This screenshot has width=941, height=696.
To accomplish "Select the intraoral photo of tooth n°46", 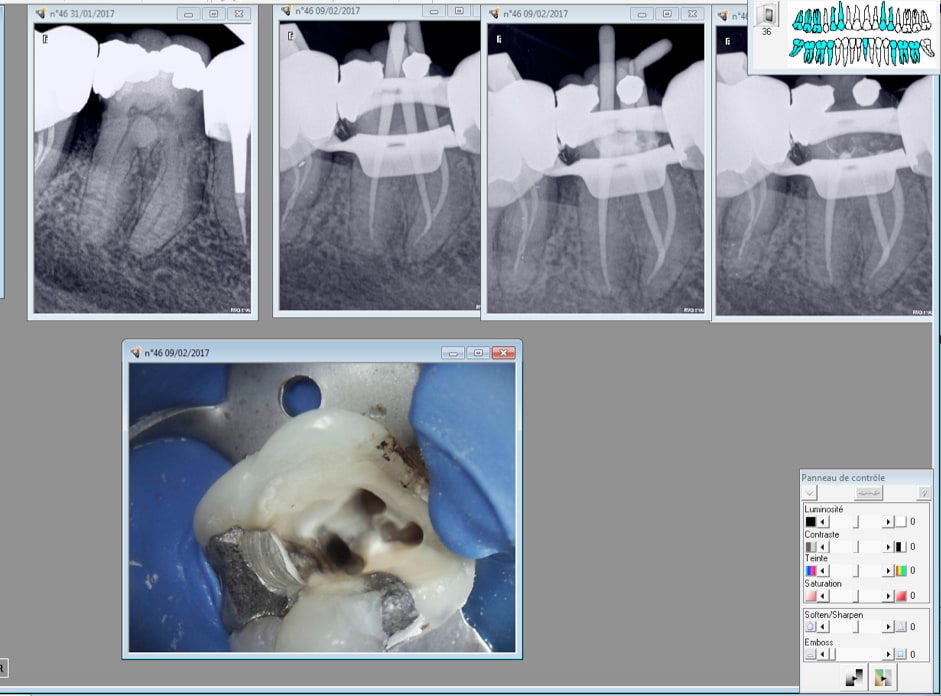I will coord(322,507).
